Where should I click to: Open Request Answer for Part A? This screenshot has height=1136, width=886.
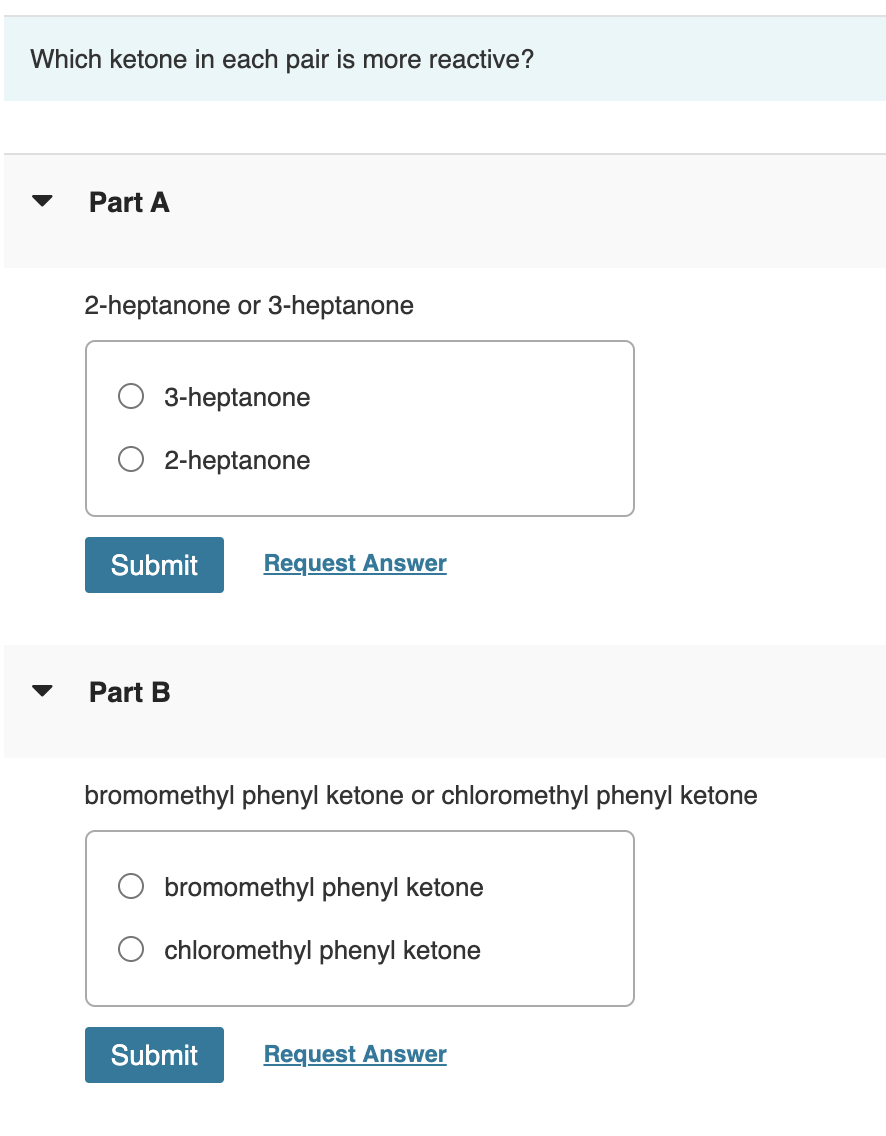[x=354, y=562]
